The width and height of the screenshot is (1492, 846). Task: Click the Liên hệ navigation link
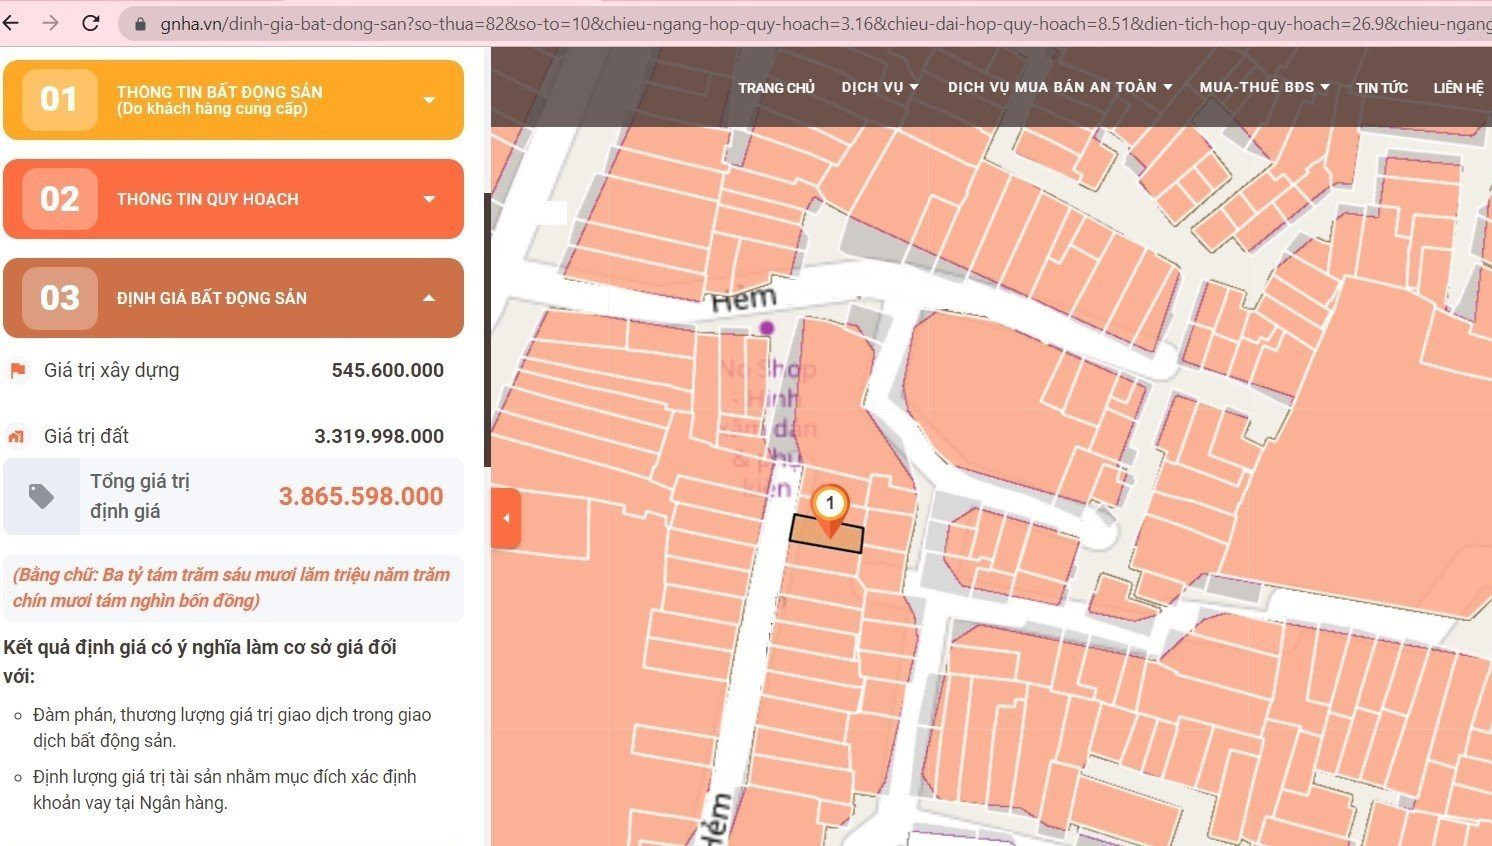(x=1458, y=88)
